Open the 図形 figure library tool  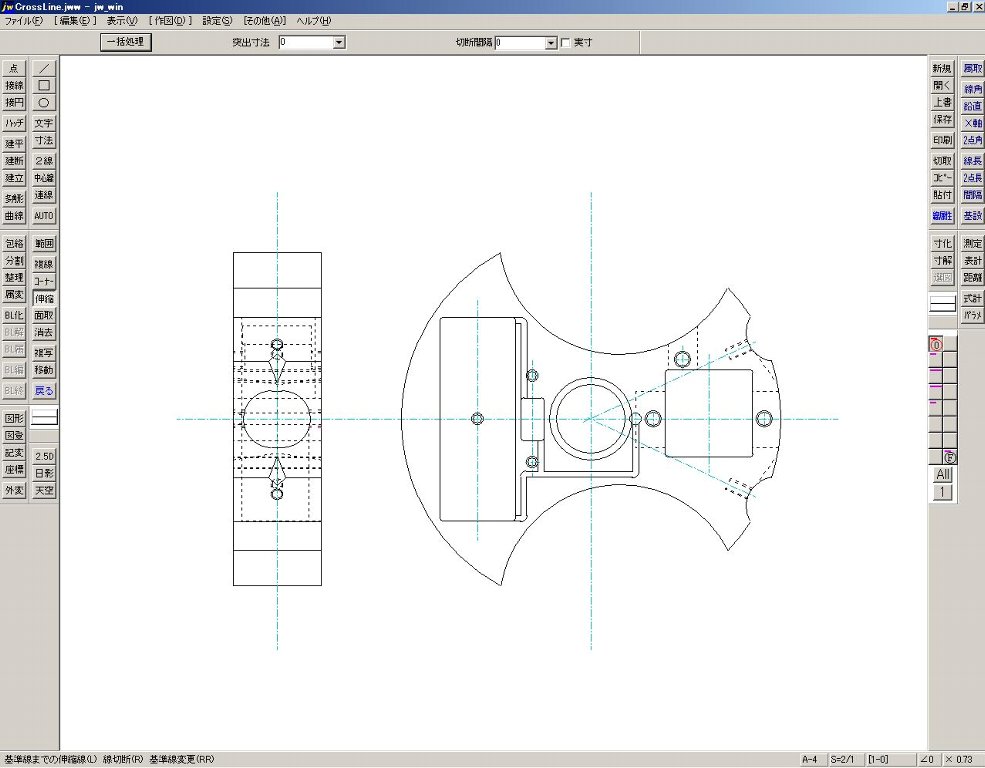click(x=14, y=419)
